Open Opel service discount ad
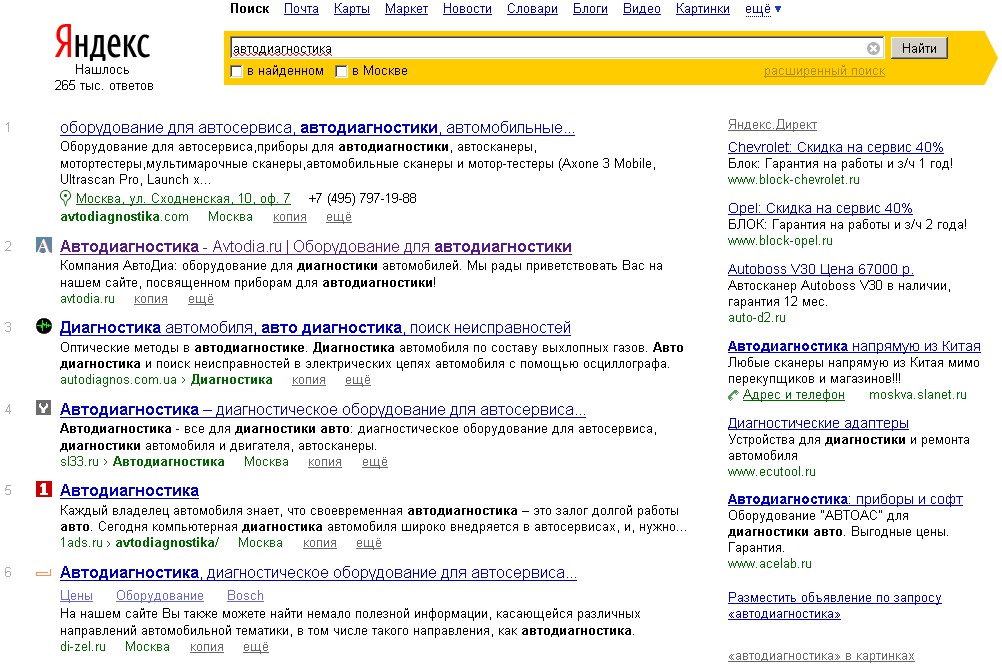 (x=820, y=208)
